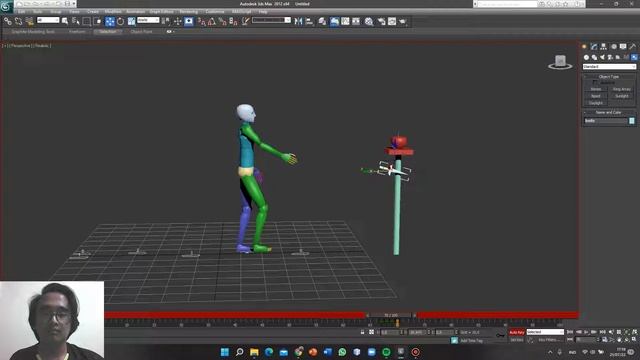Viewport: 640px width, 360px height.
Task: Open the named selection sets dropdown
Action: (x=271, y=20)
